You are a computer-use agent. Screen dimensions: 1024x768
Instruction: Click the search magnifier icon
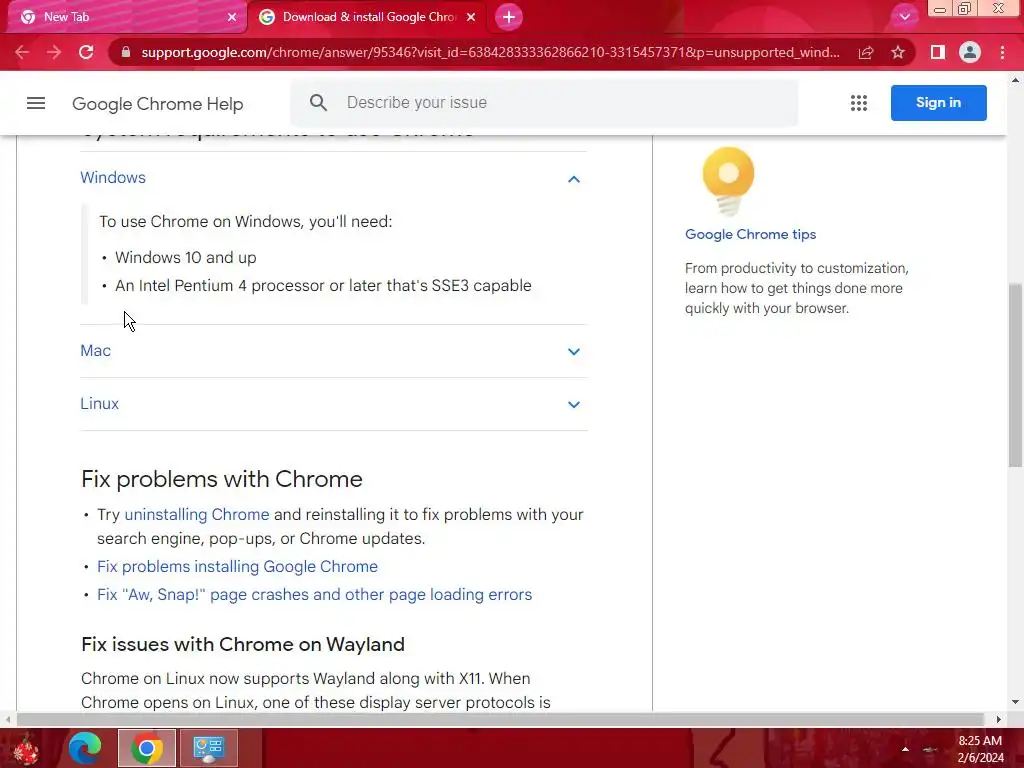coord(318,103)
